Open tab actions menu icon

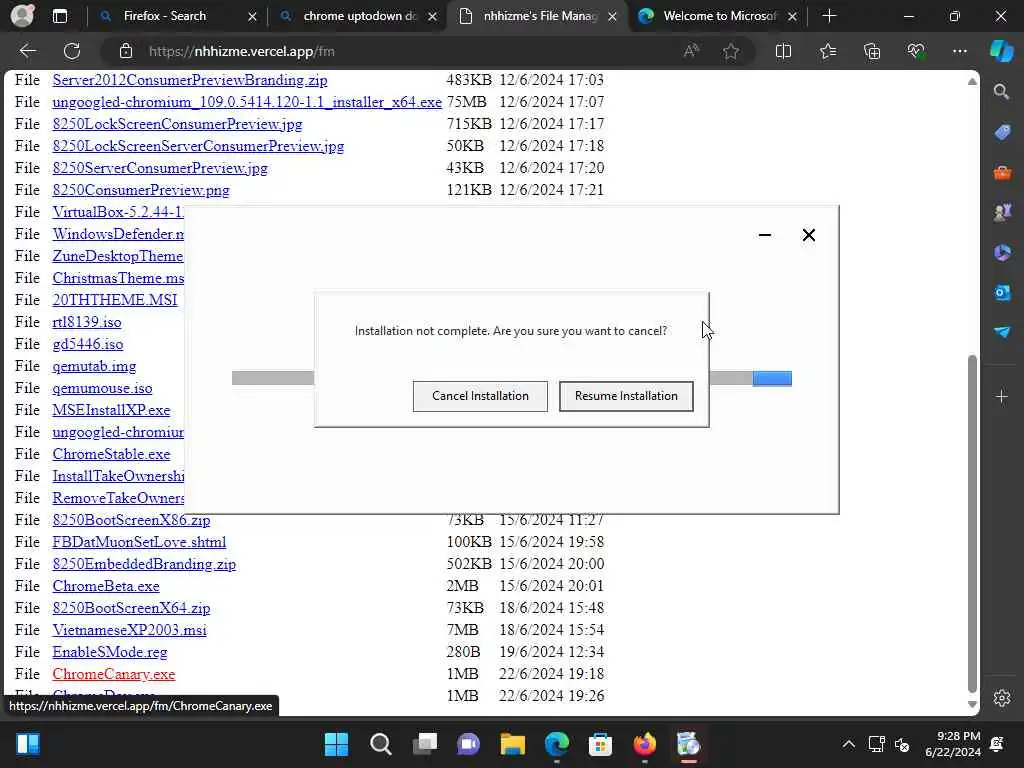coord(59,16)
